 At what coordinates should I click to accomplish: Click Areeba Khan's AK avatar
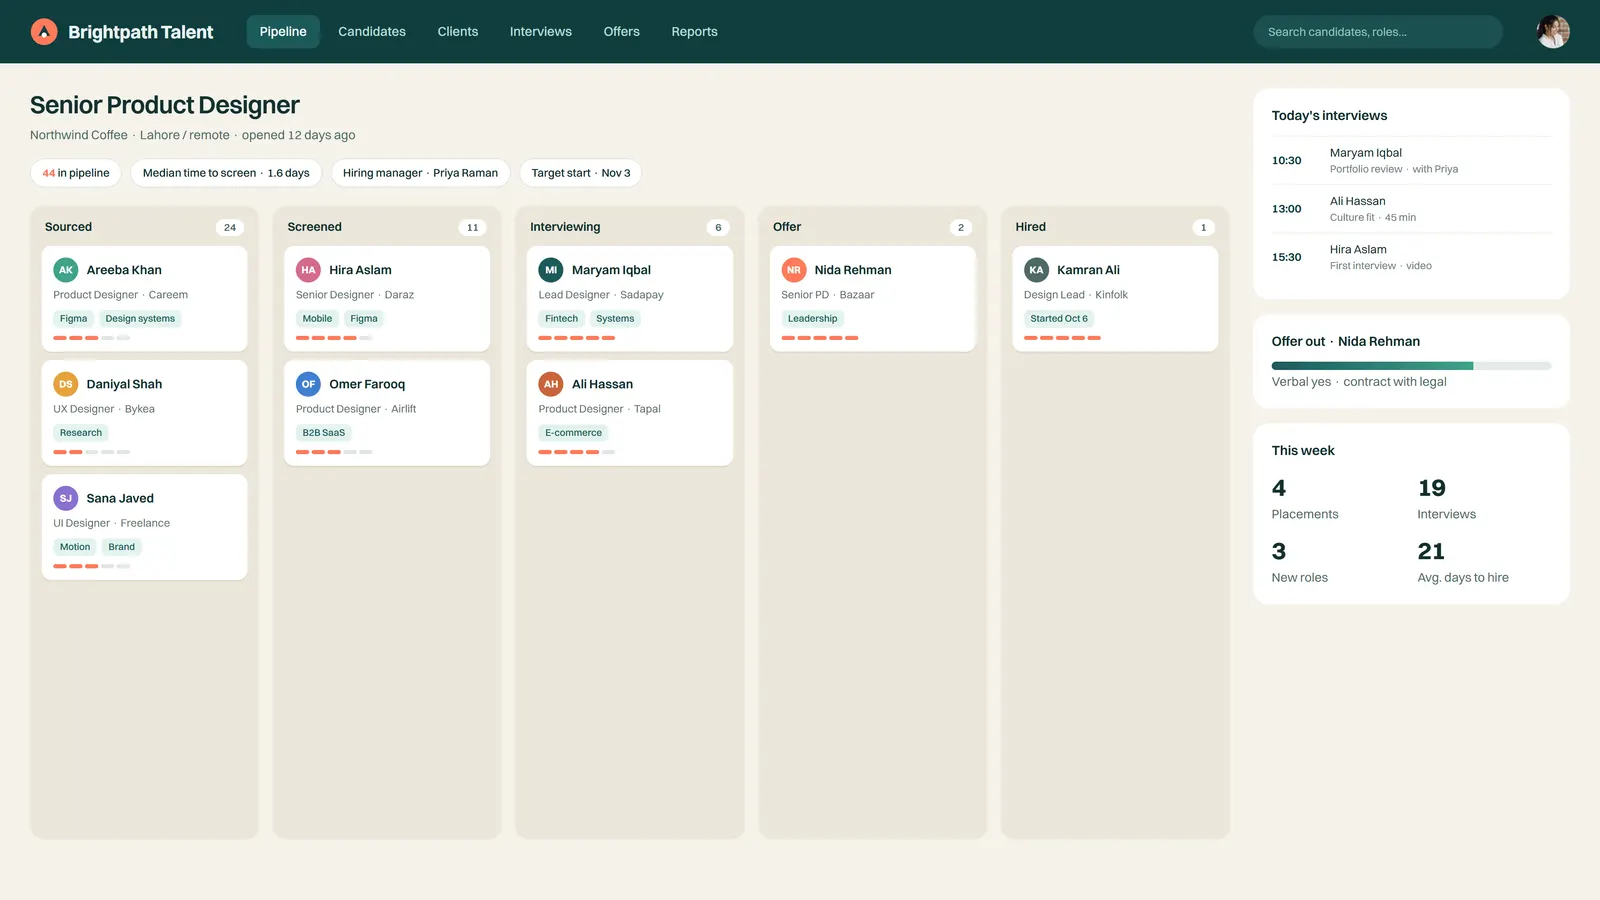click(x=66, y=270)
